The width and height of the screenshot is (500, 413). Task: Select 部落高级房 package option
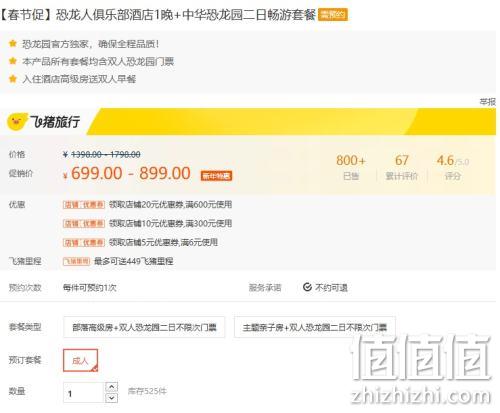pos(144,327)
